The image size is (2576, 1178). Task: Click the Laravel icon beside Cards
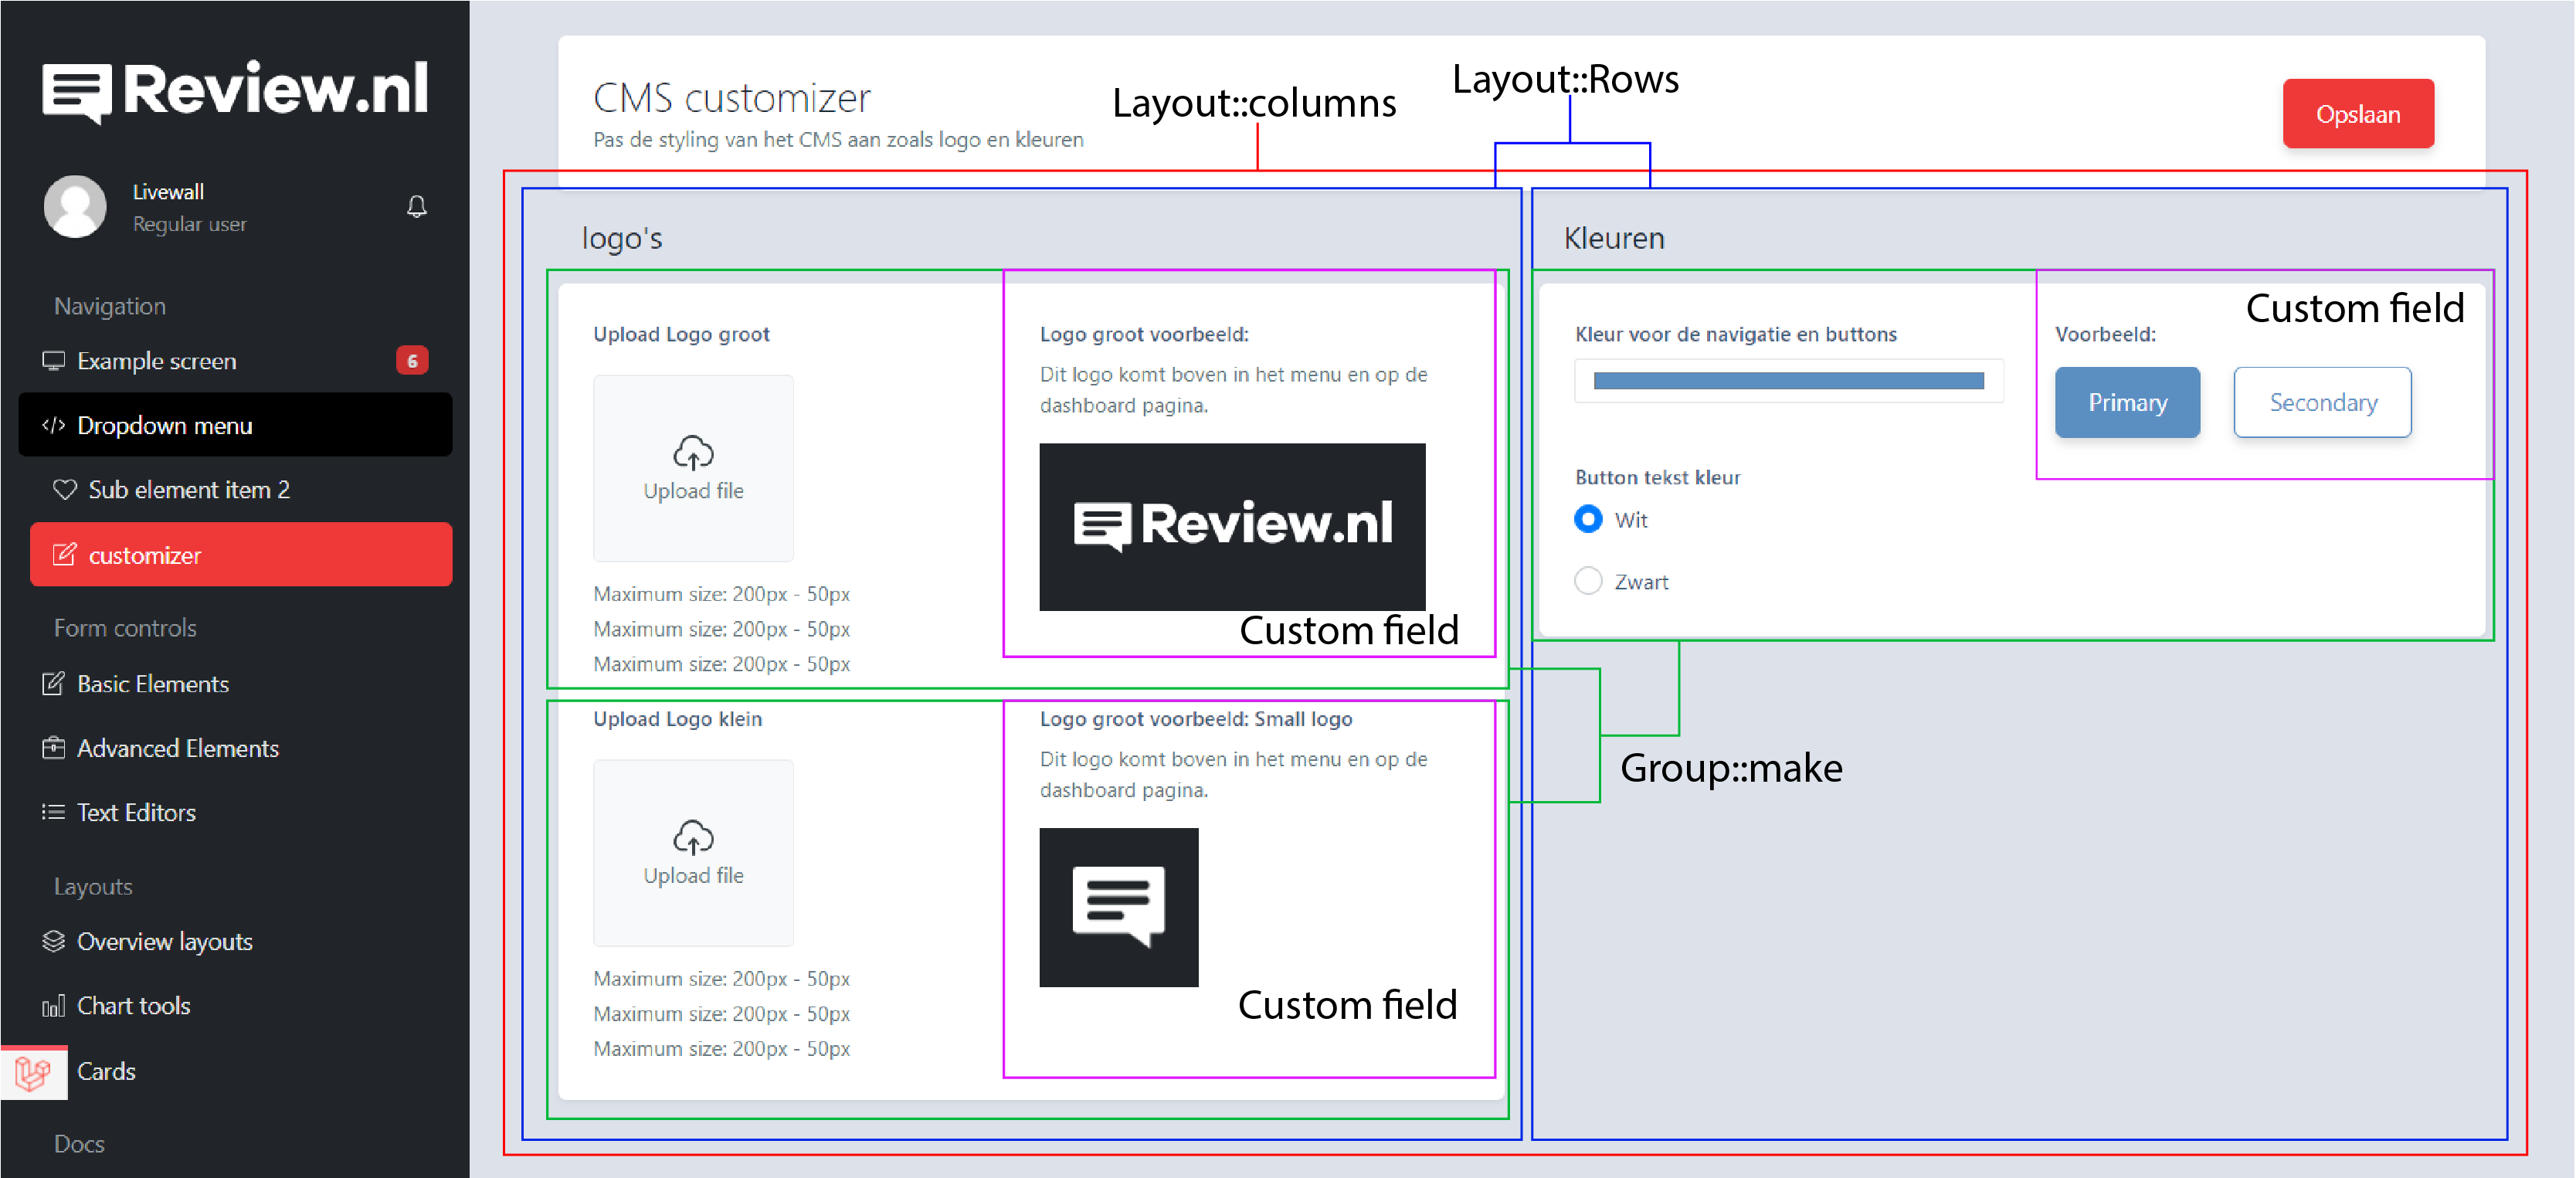pos(33,1073)
